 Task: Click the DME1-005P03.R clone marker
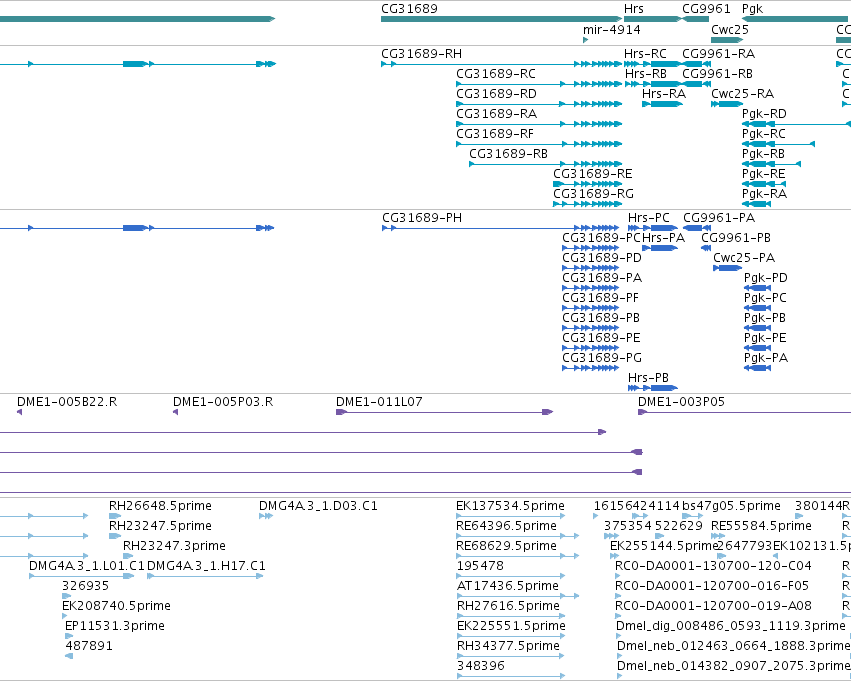175,412
